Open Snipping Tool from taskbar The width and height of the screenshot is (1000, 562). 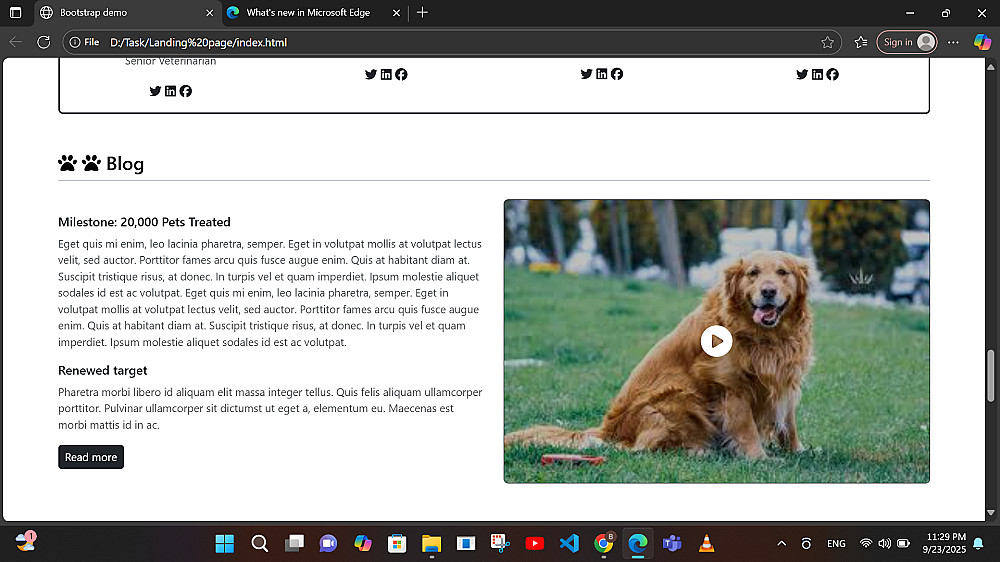[x=500, y=544]
